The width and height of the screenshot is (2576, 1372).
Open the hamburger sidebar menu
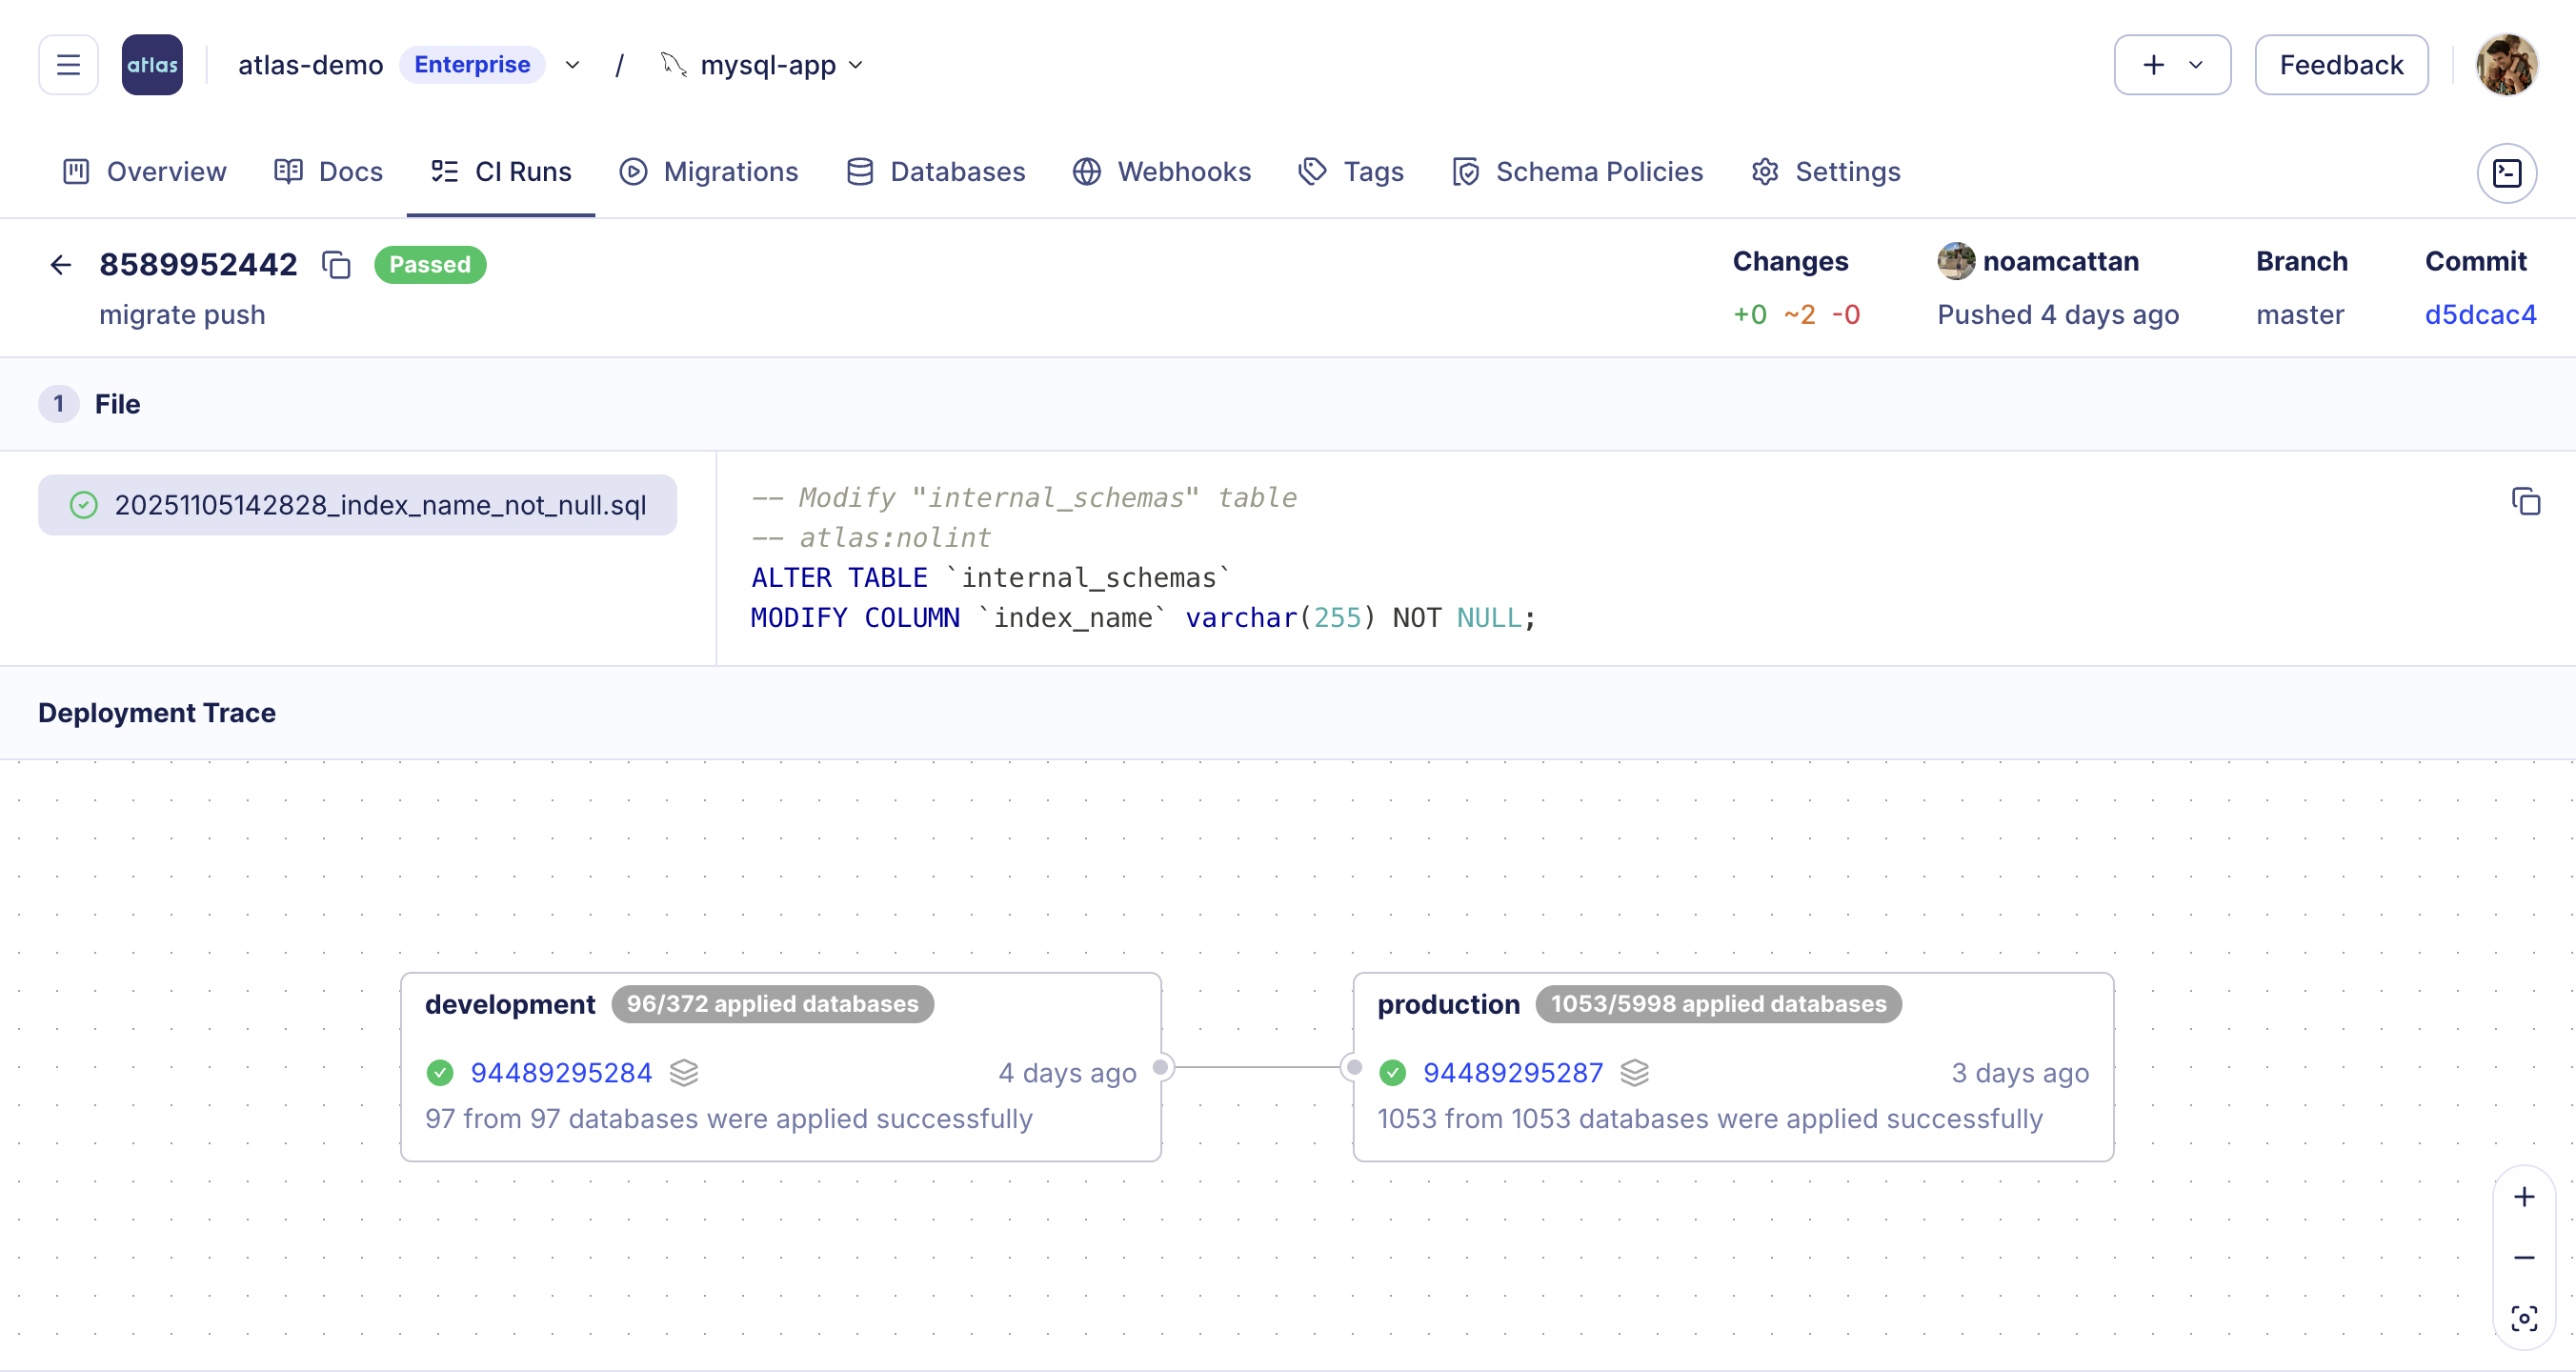coord(68,65)
